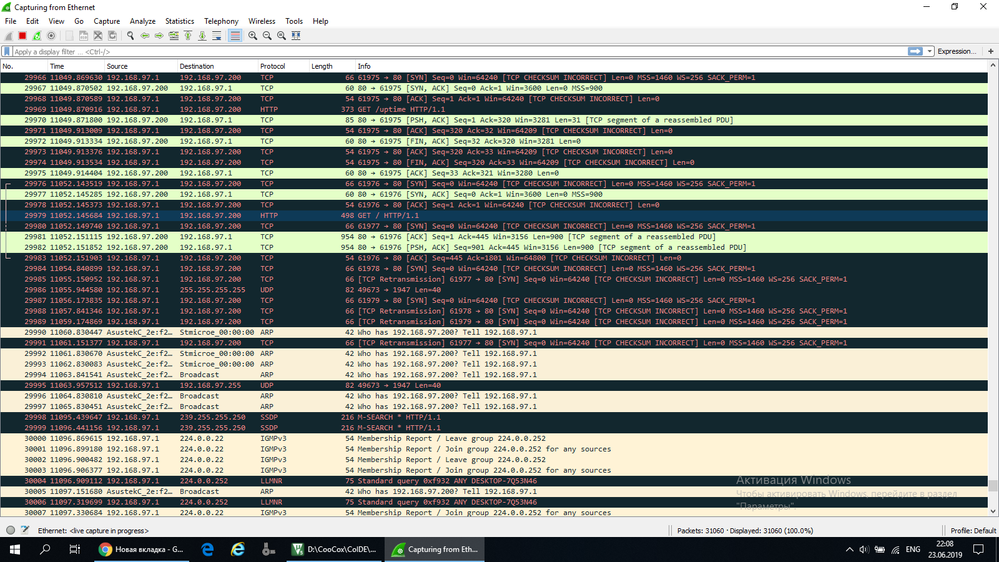Toggle the display filter bookmark
The image size is (999, 562).
pos(7,52)
